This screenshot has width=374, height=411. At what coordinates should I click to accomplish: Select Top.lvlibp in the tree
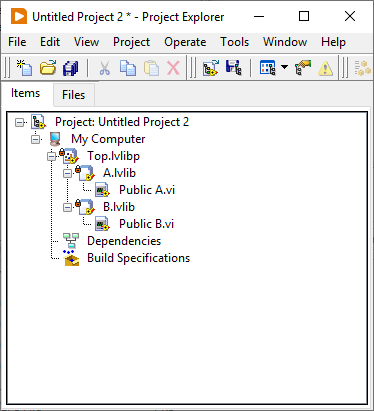(113, 156)
